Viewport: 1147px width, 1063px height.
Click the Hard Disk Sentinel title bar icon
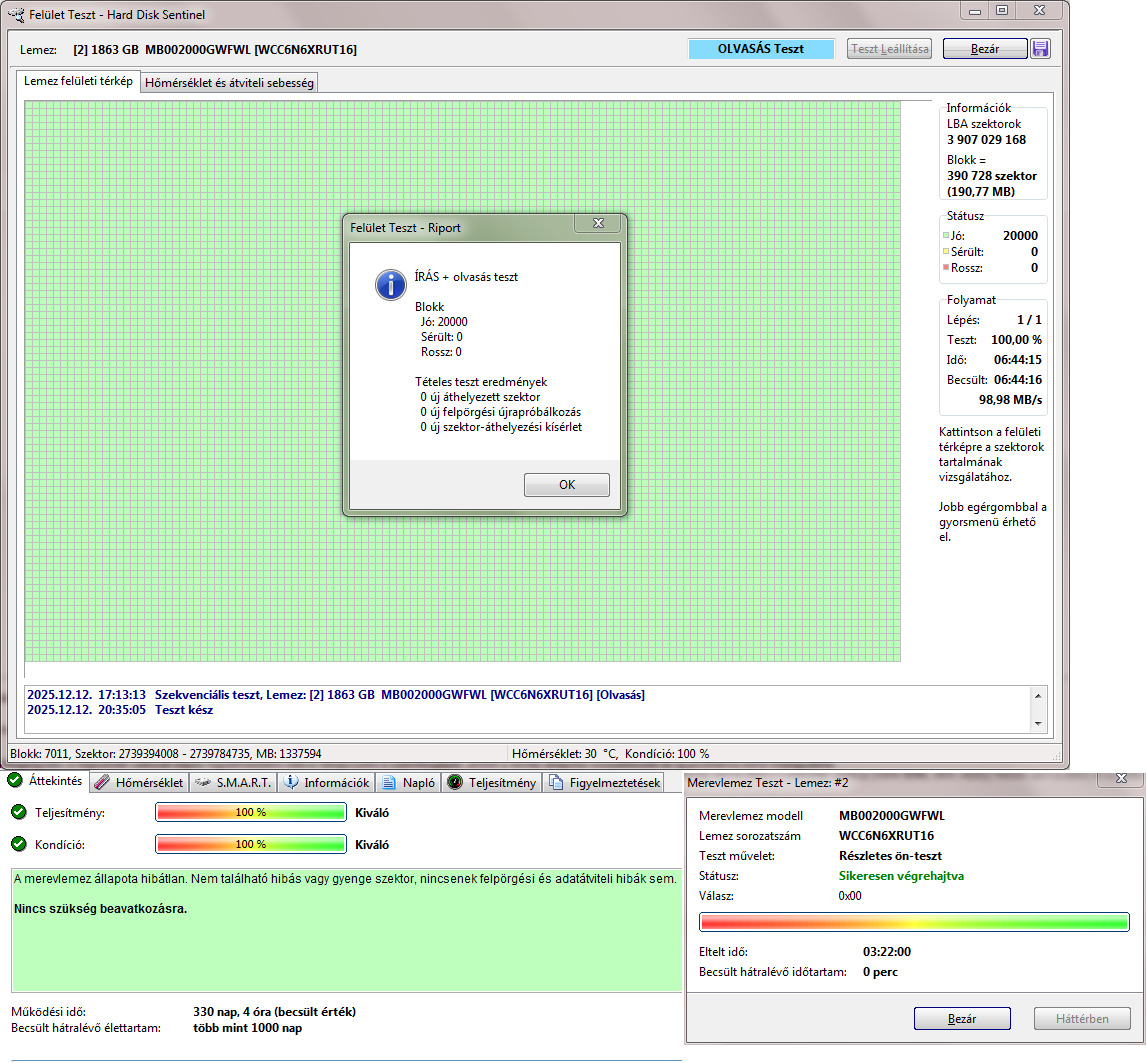15,14
